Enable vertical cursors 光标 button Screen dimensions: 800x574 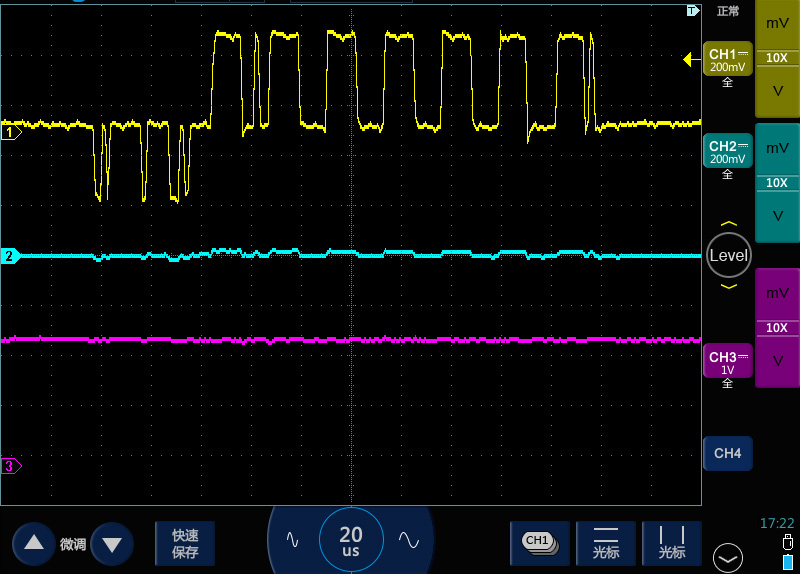click(671, 543)
